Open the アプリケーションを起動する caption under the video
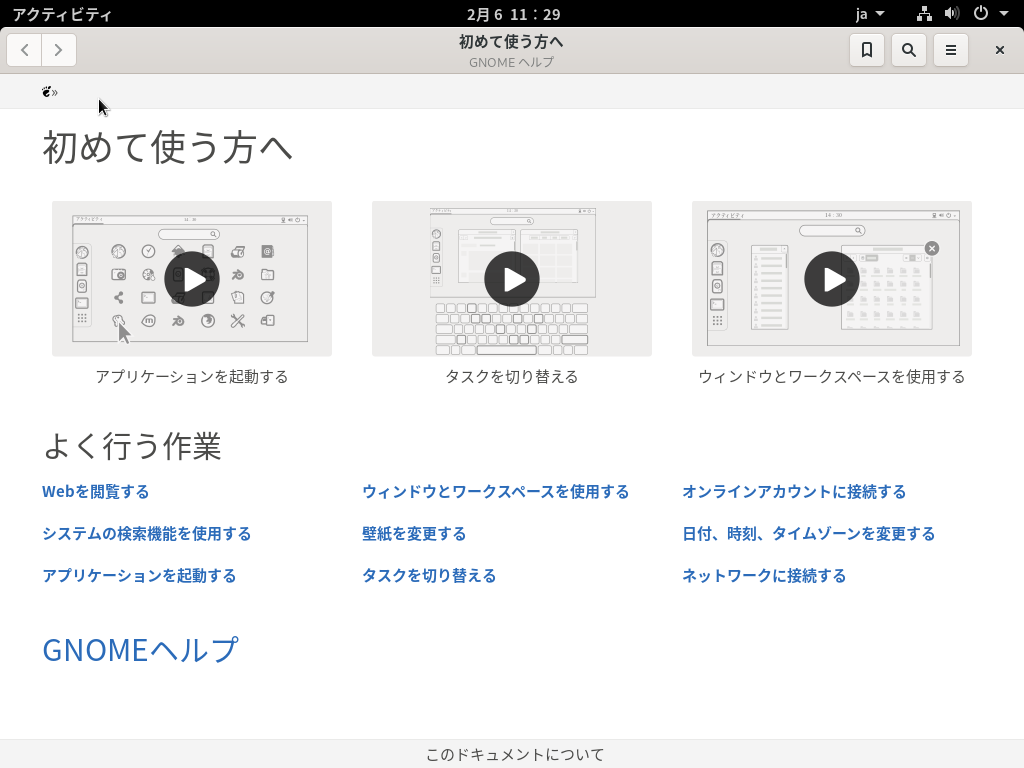 [x=192, y=377]
